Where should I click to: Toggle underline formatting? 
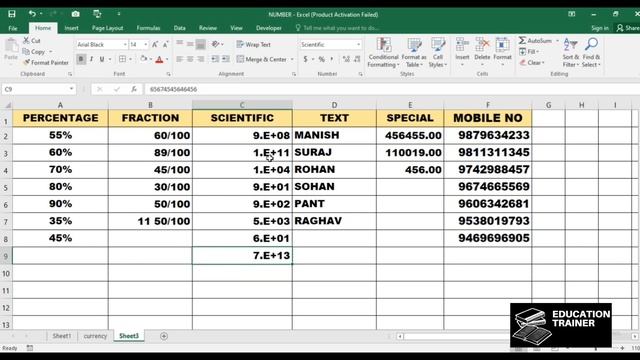click(x=102, y=59)
